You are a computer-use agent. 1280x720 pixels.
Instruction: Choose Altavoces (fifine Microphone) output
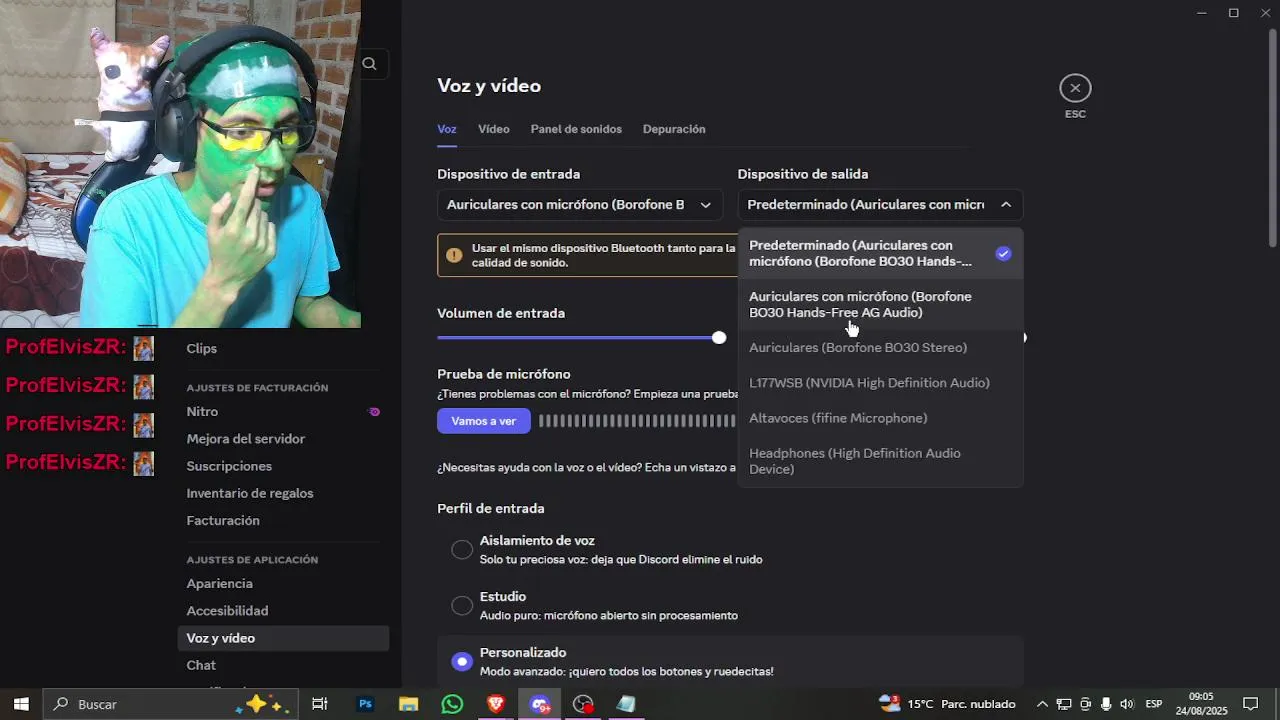tap(880, 418)
